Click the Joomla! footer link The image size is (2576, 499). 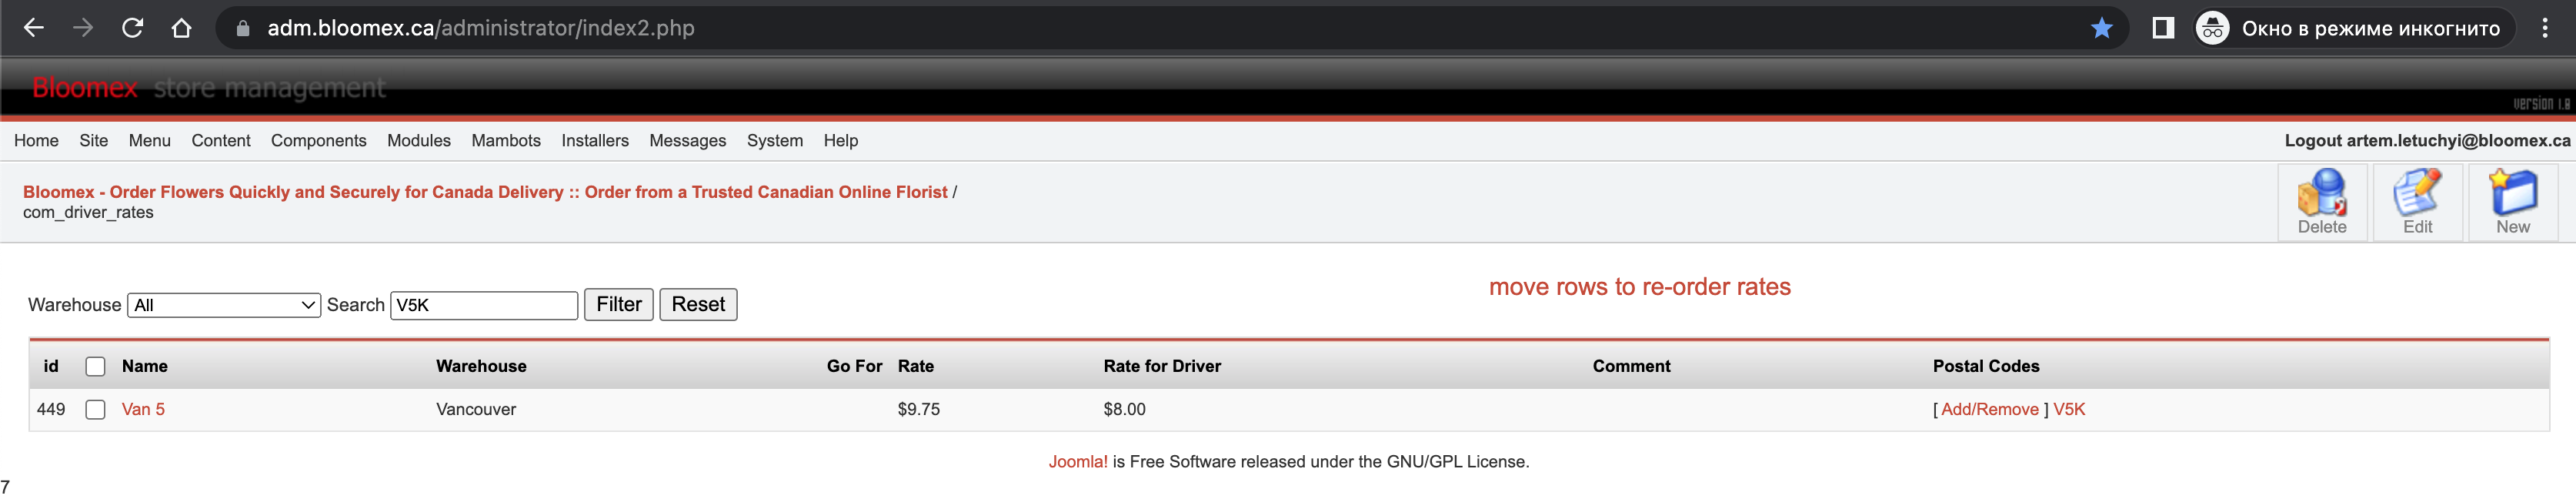coord(1078,462)
